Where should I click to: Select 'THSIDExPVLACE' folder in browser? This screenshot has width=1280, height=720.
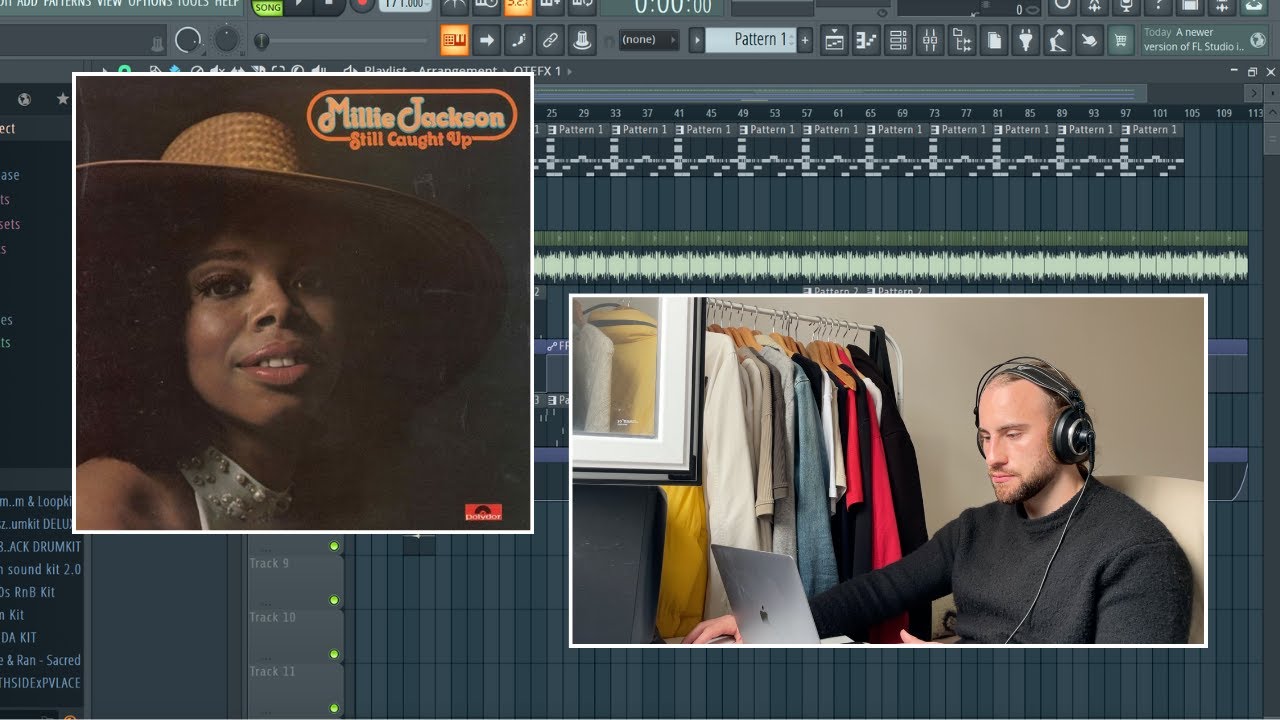[41, 683]
